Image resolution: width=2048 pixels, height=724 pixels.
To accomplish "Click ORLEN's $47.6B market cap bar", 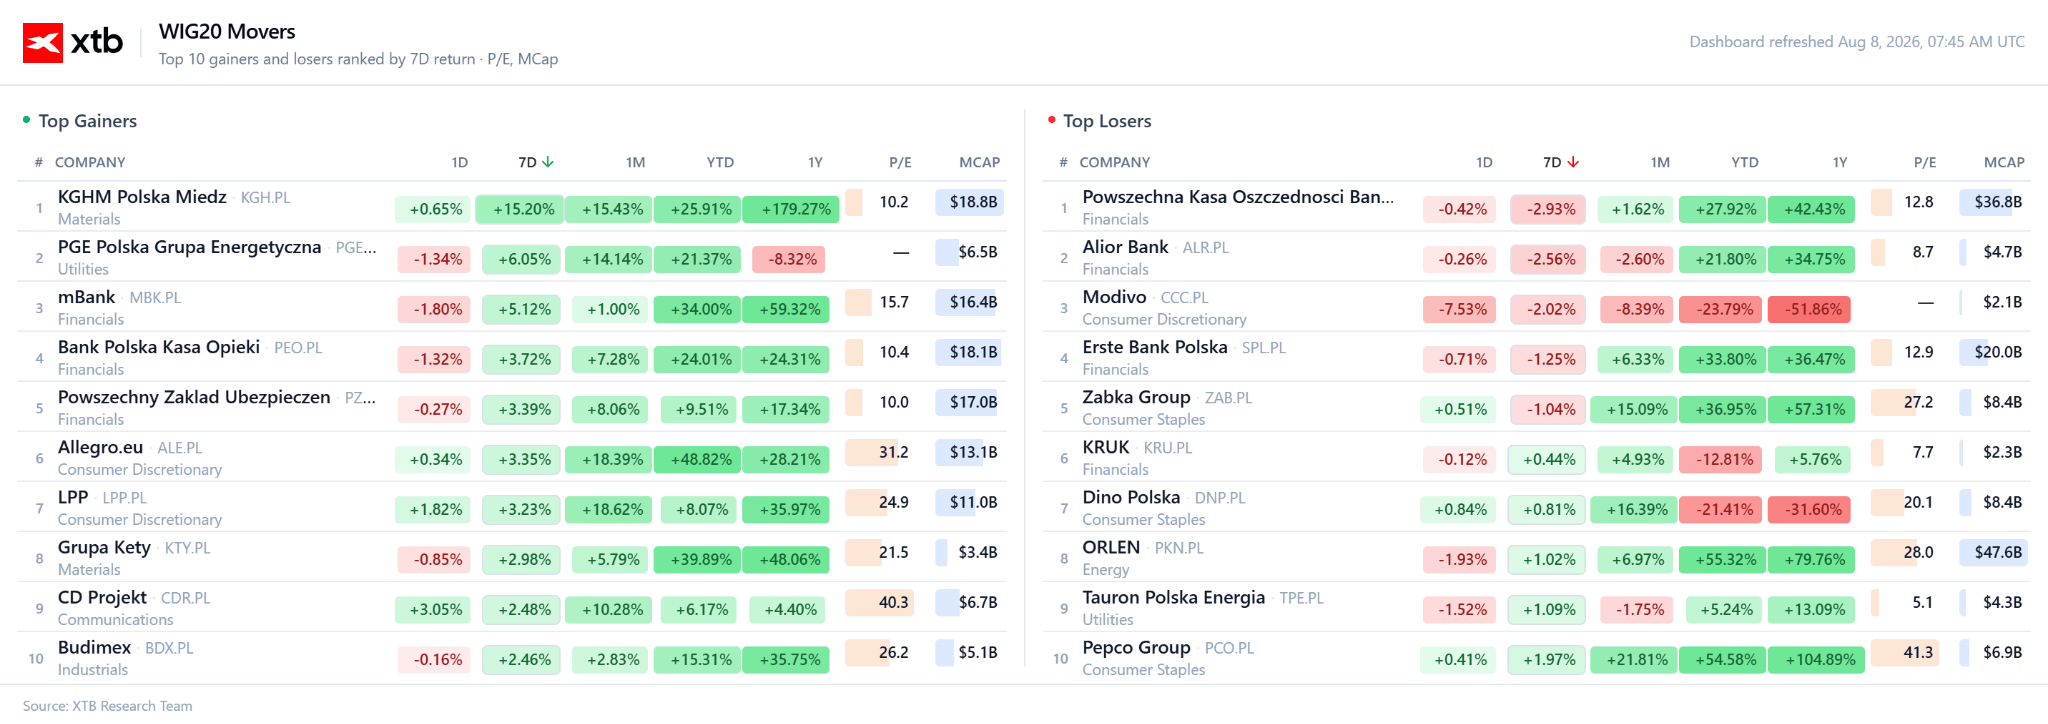I will pyautogui.click(x=1994, y=552).
